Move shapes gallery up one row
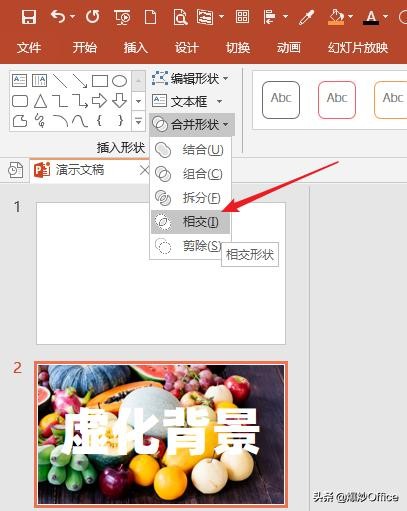The image size is (407, 511). [139, 81]
